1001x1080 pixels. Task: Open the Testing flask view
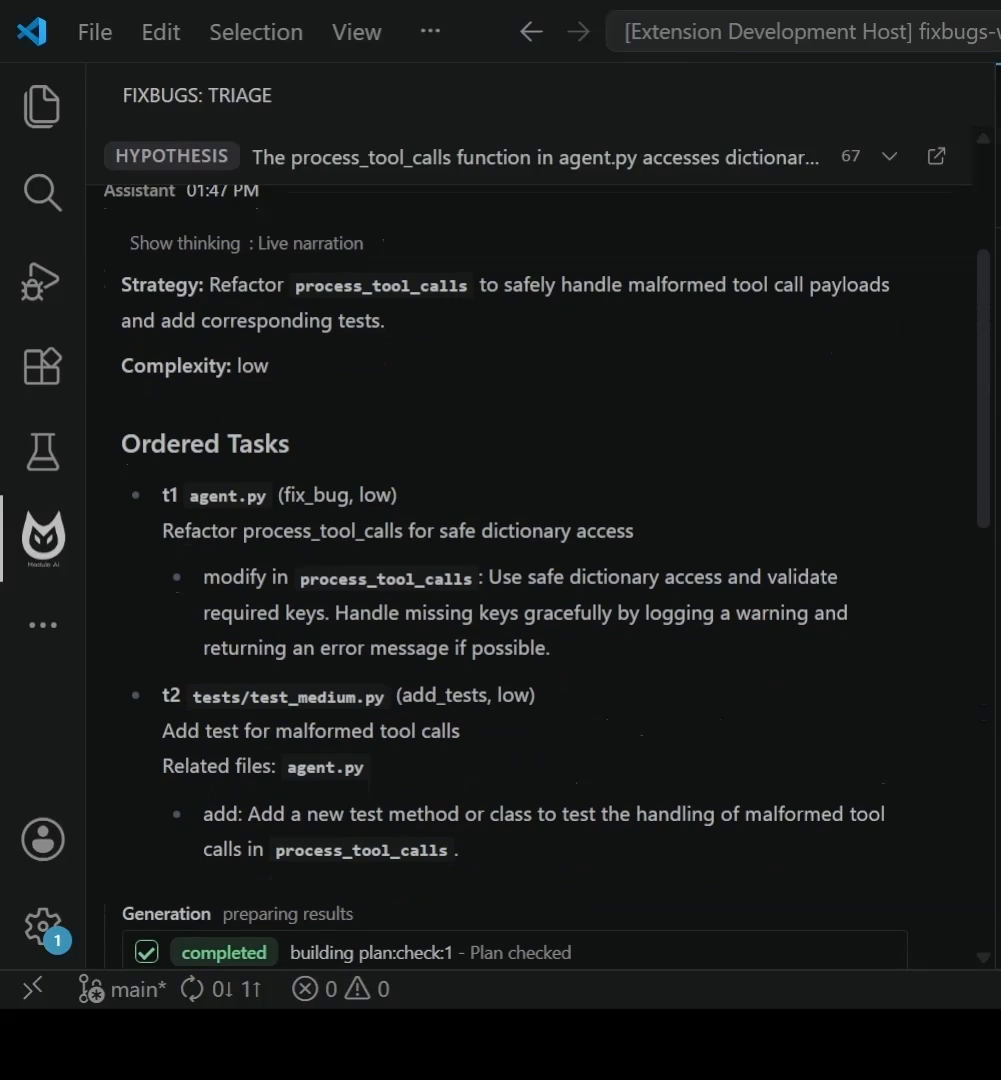pos(43,452)
